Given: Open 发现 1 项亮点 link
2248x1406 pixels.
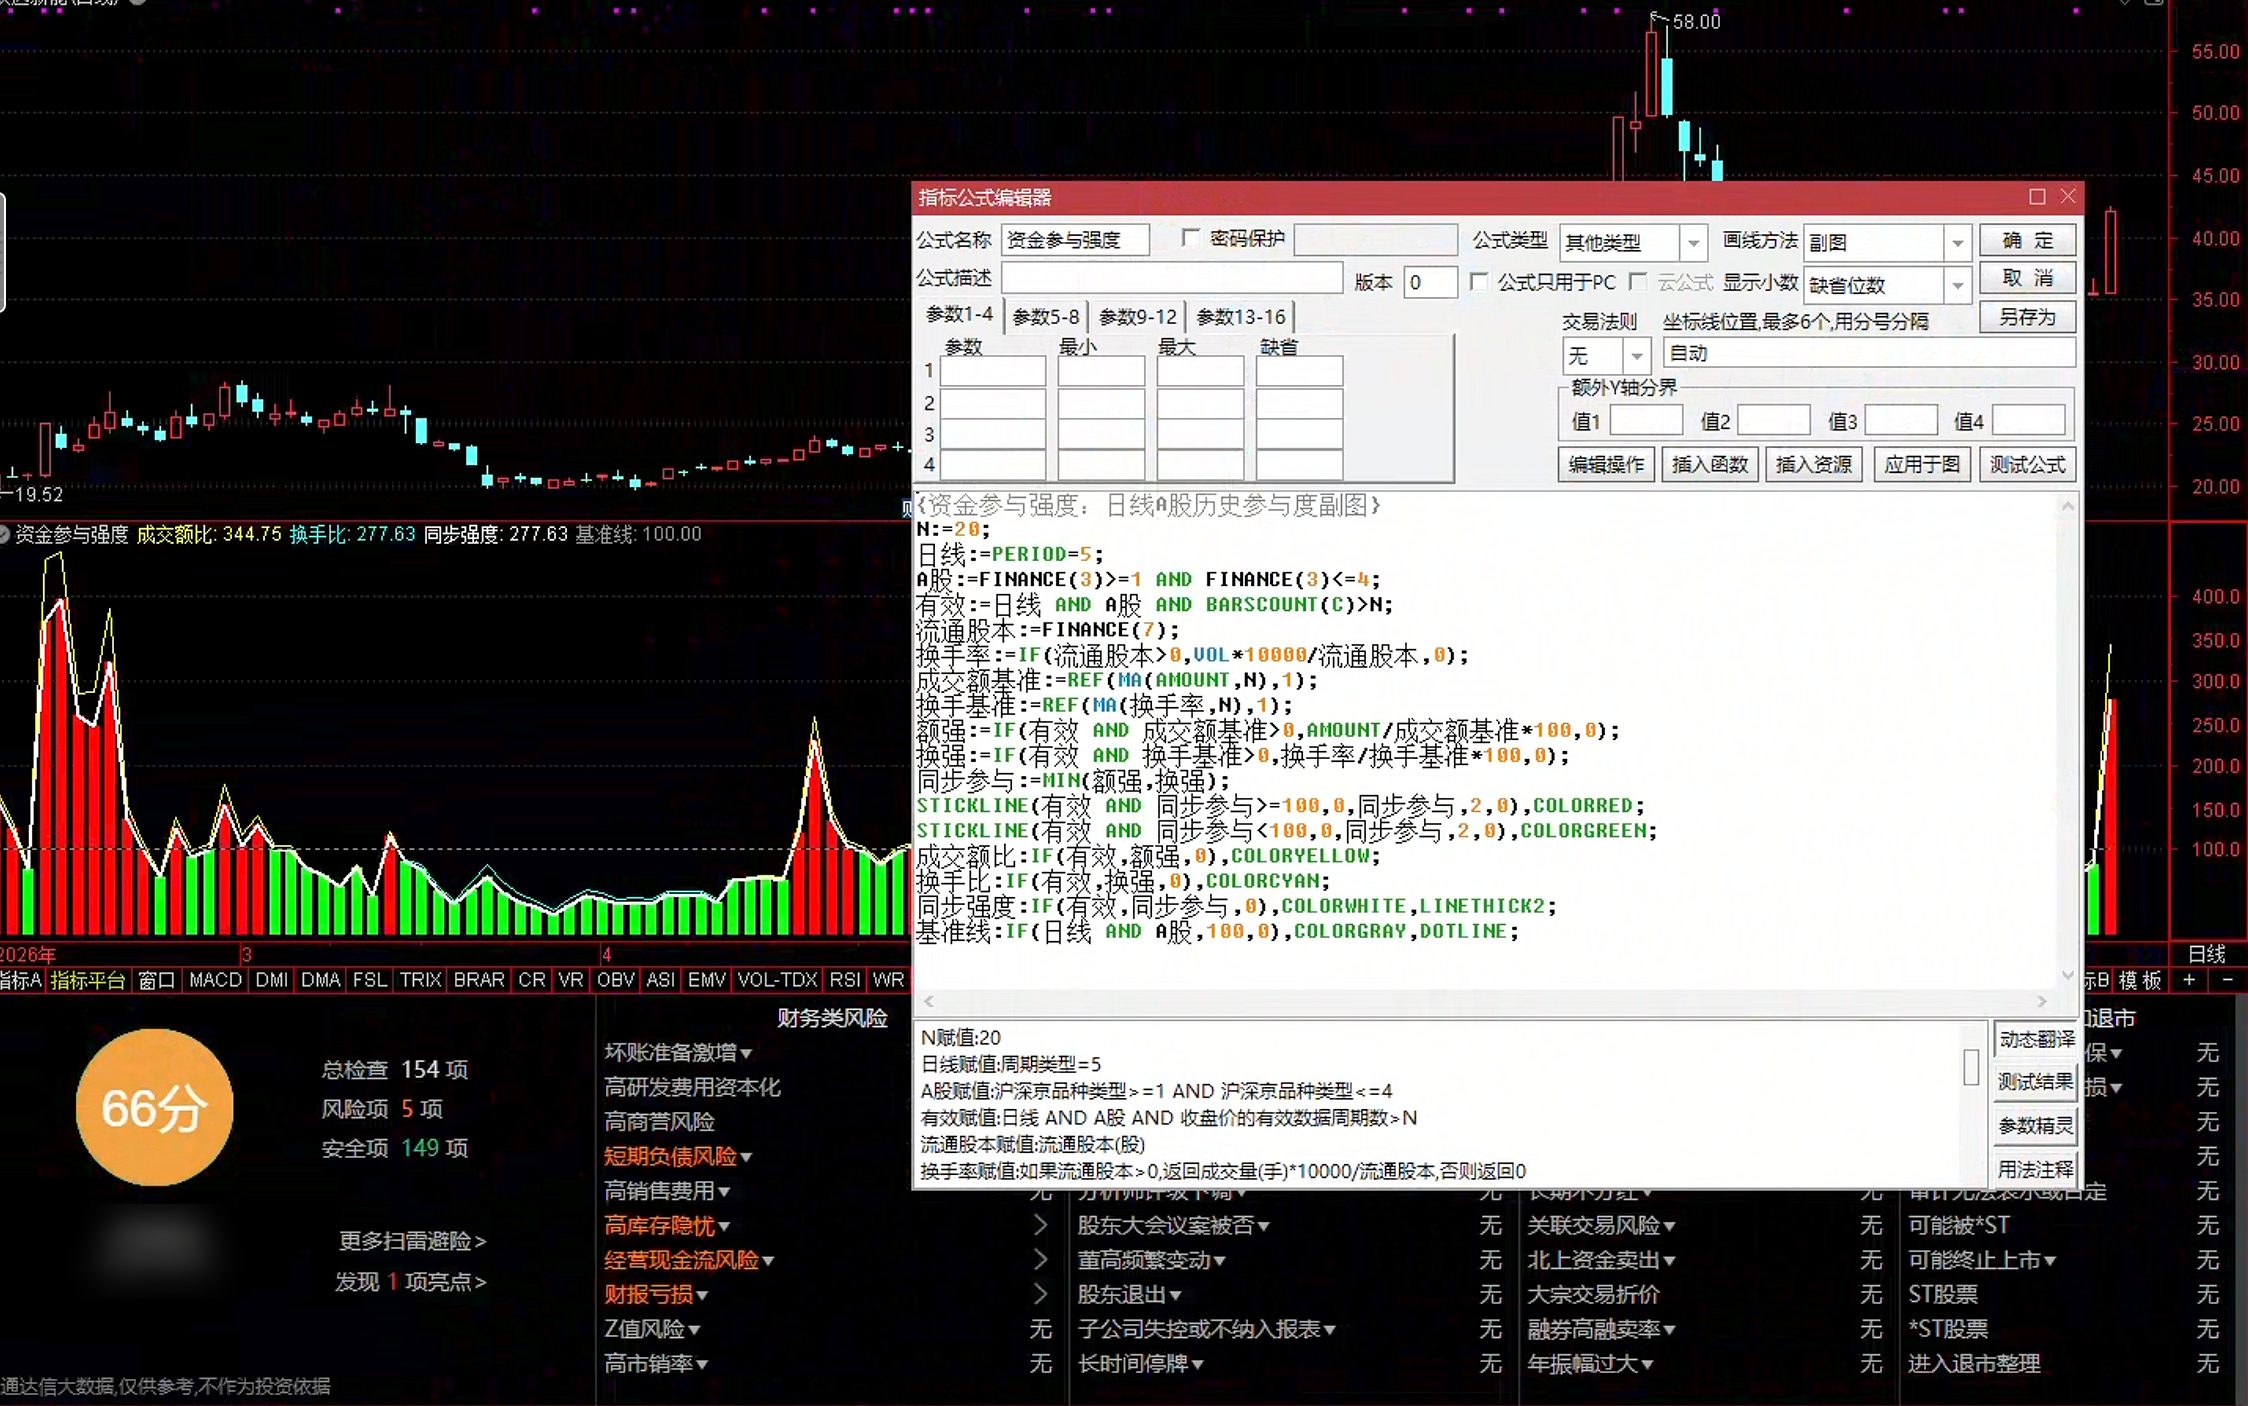Looking at the screenshot, I should pyautogui.click(x=410, y=1282).
